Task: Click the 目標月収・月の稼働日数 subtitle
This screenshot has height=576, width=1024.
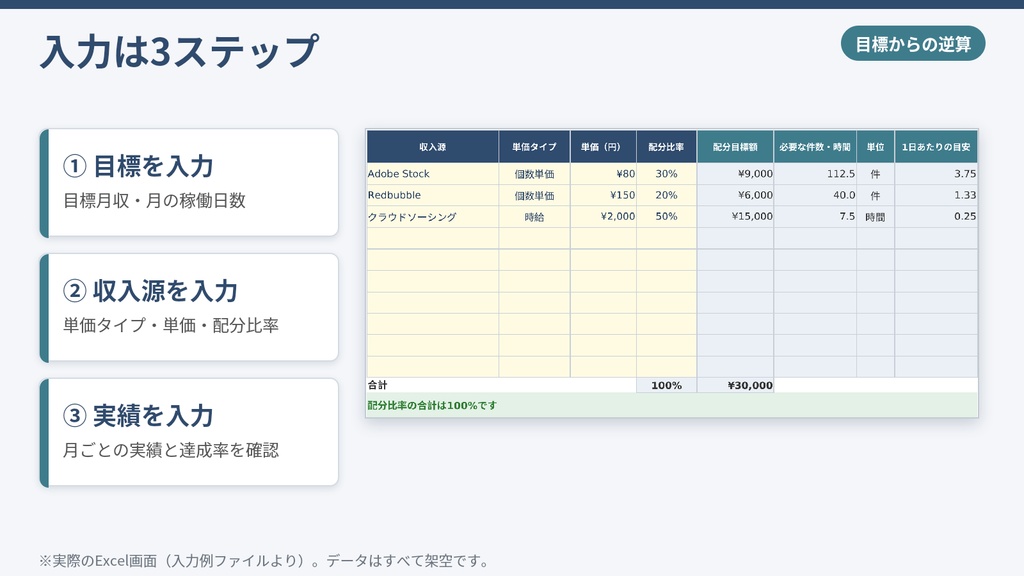Action: [154, 200]
